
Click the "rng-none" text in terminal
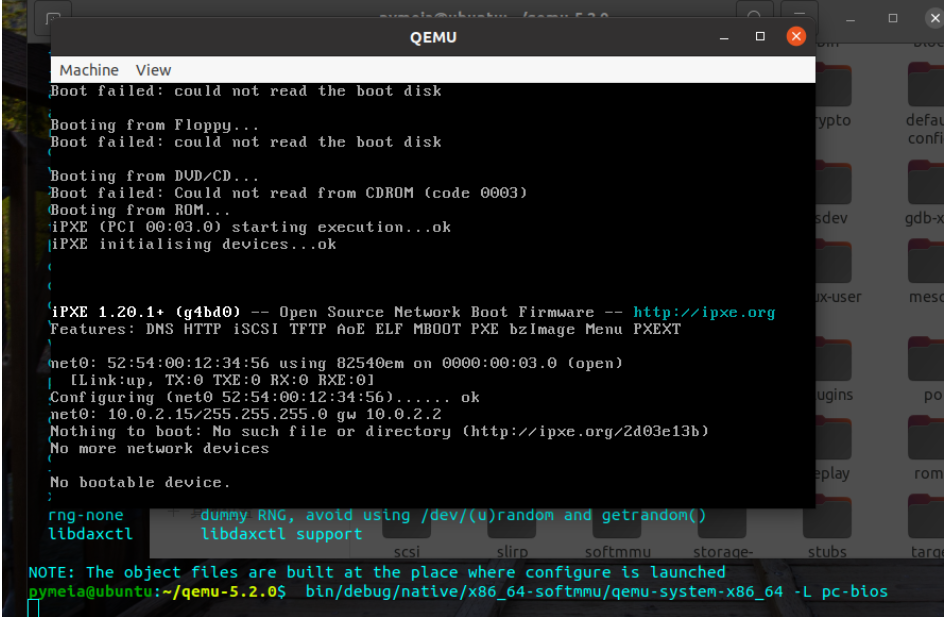pos(86,515)
